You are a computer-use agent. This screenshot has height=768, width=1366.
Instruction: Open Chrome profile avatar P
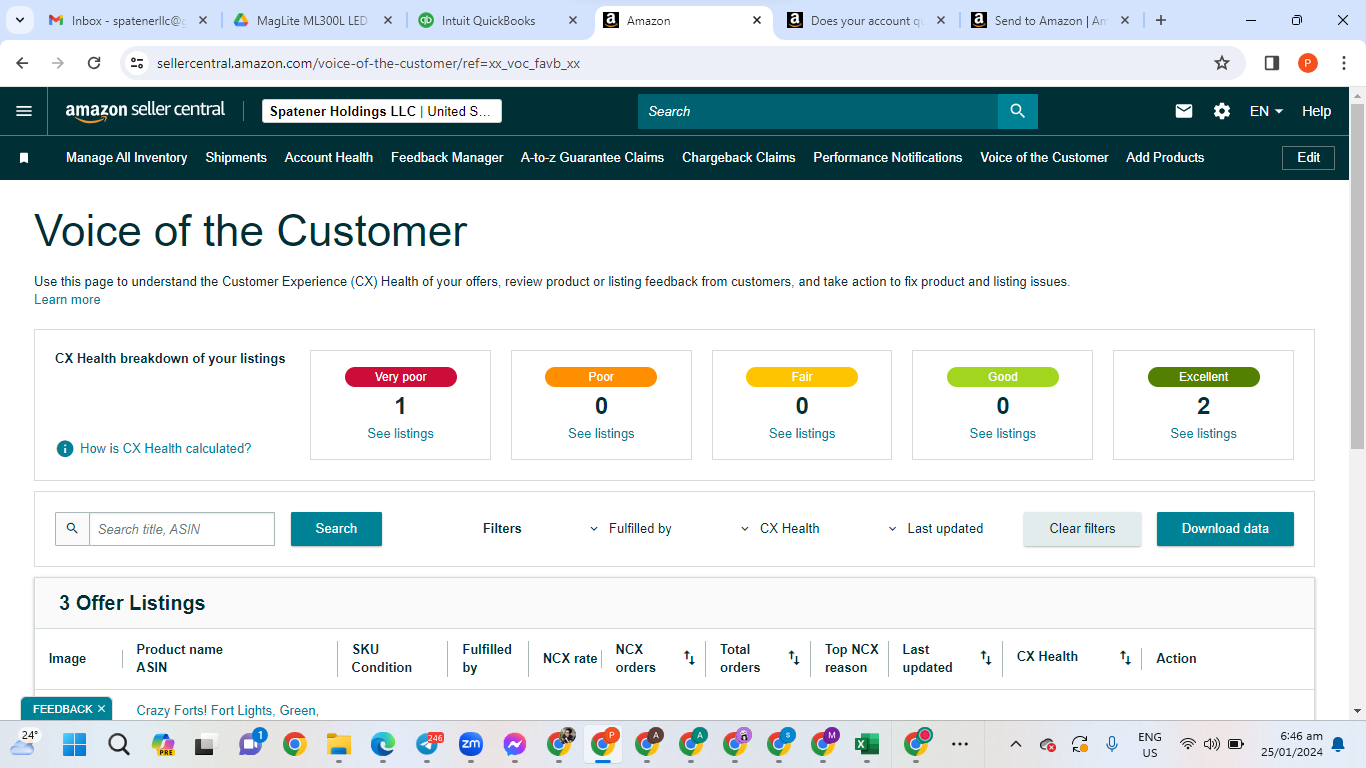(1308, 63)
